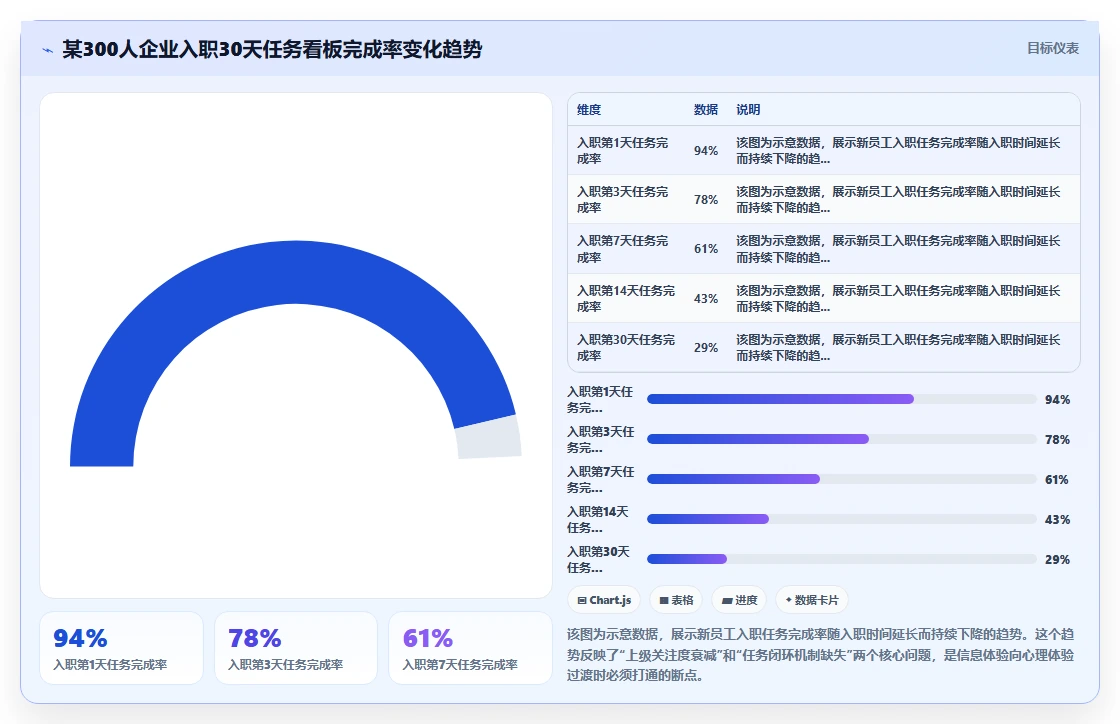The width and height of the screenshot is (1120, 724).
Task: Click the gray unfilled gauge segment
Action: click(x=489, y=438)
